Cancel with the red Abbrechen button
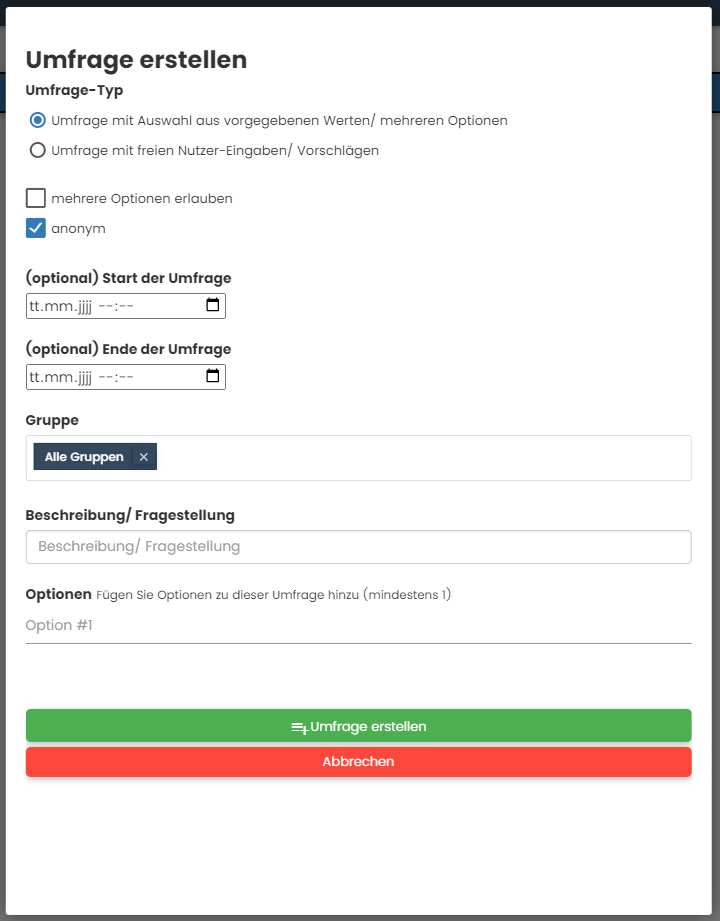 [x=358, y=762]
